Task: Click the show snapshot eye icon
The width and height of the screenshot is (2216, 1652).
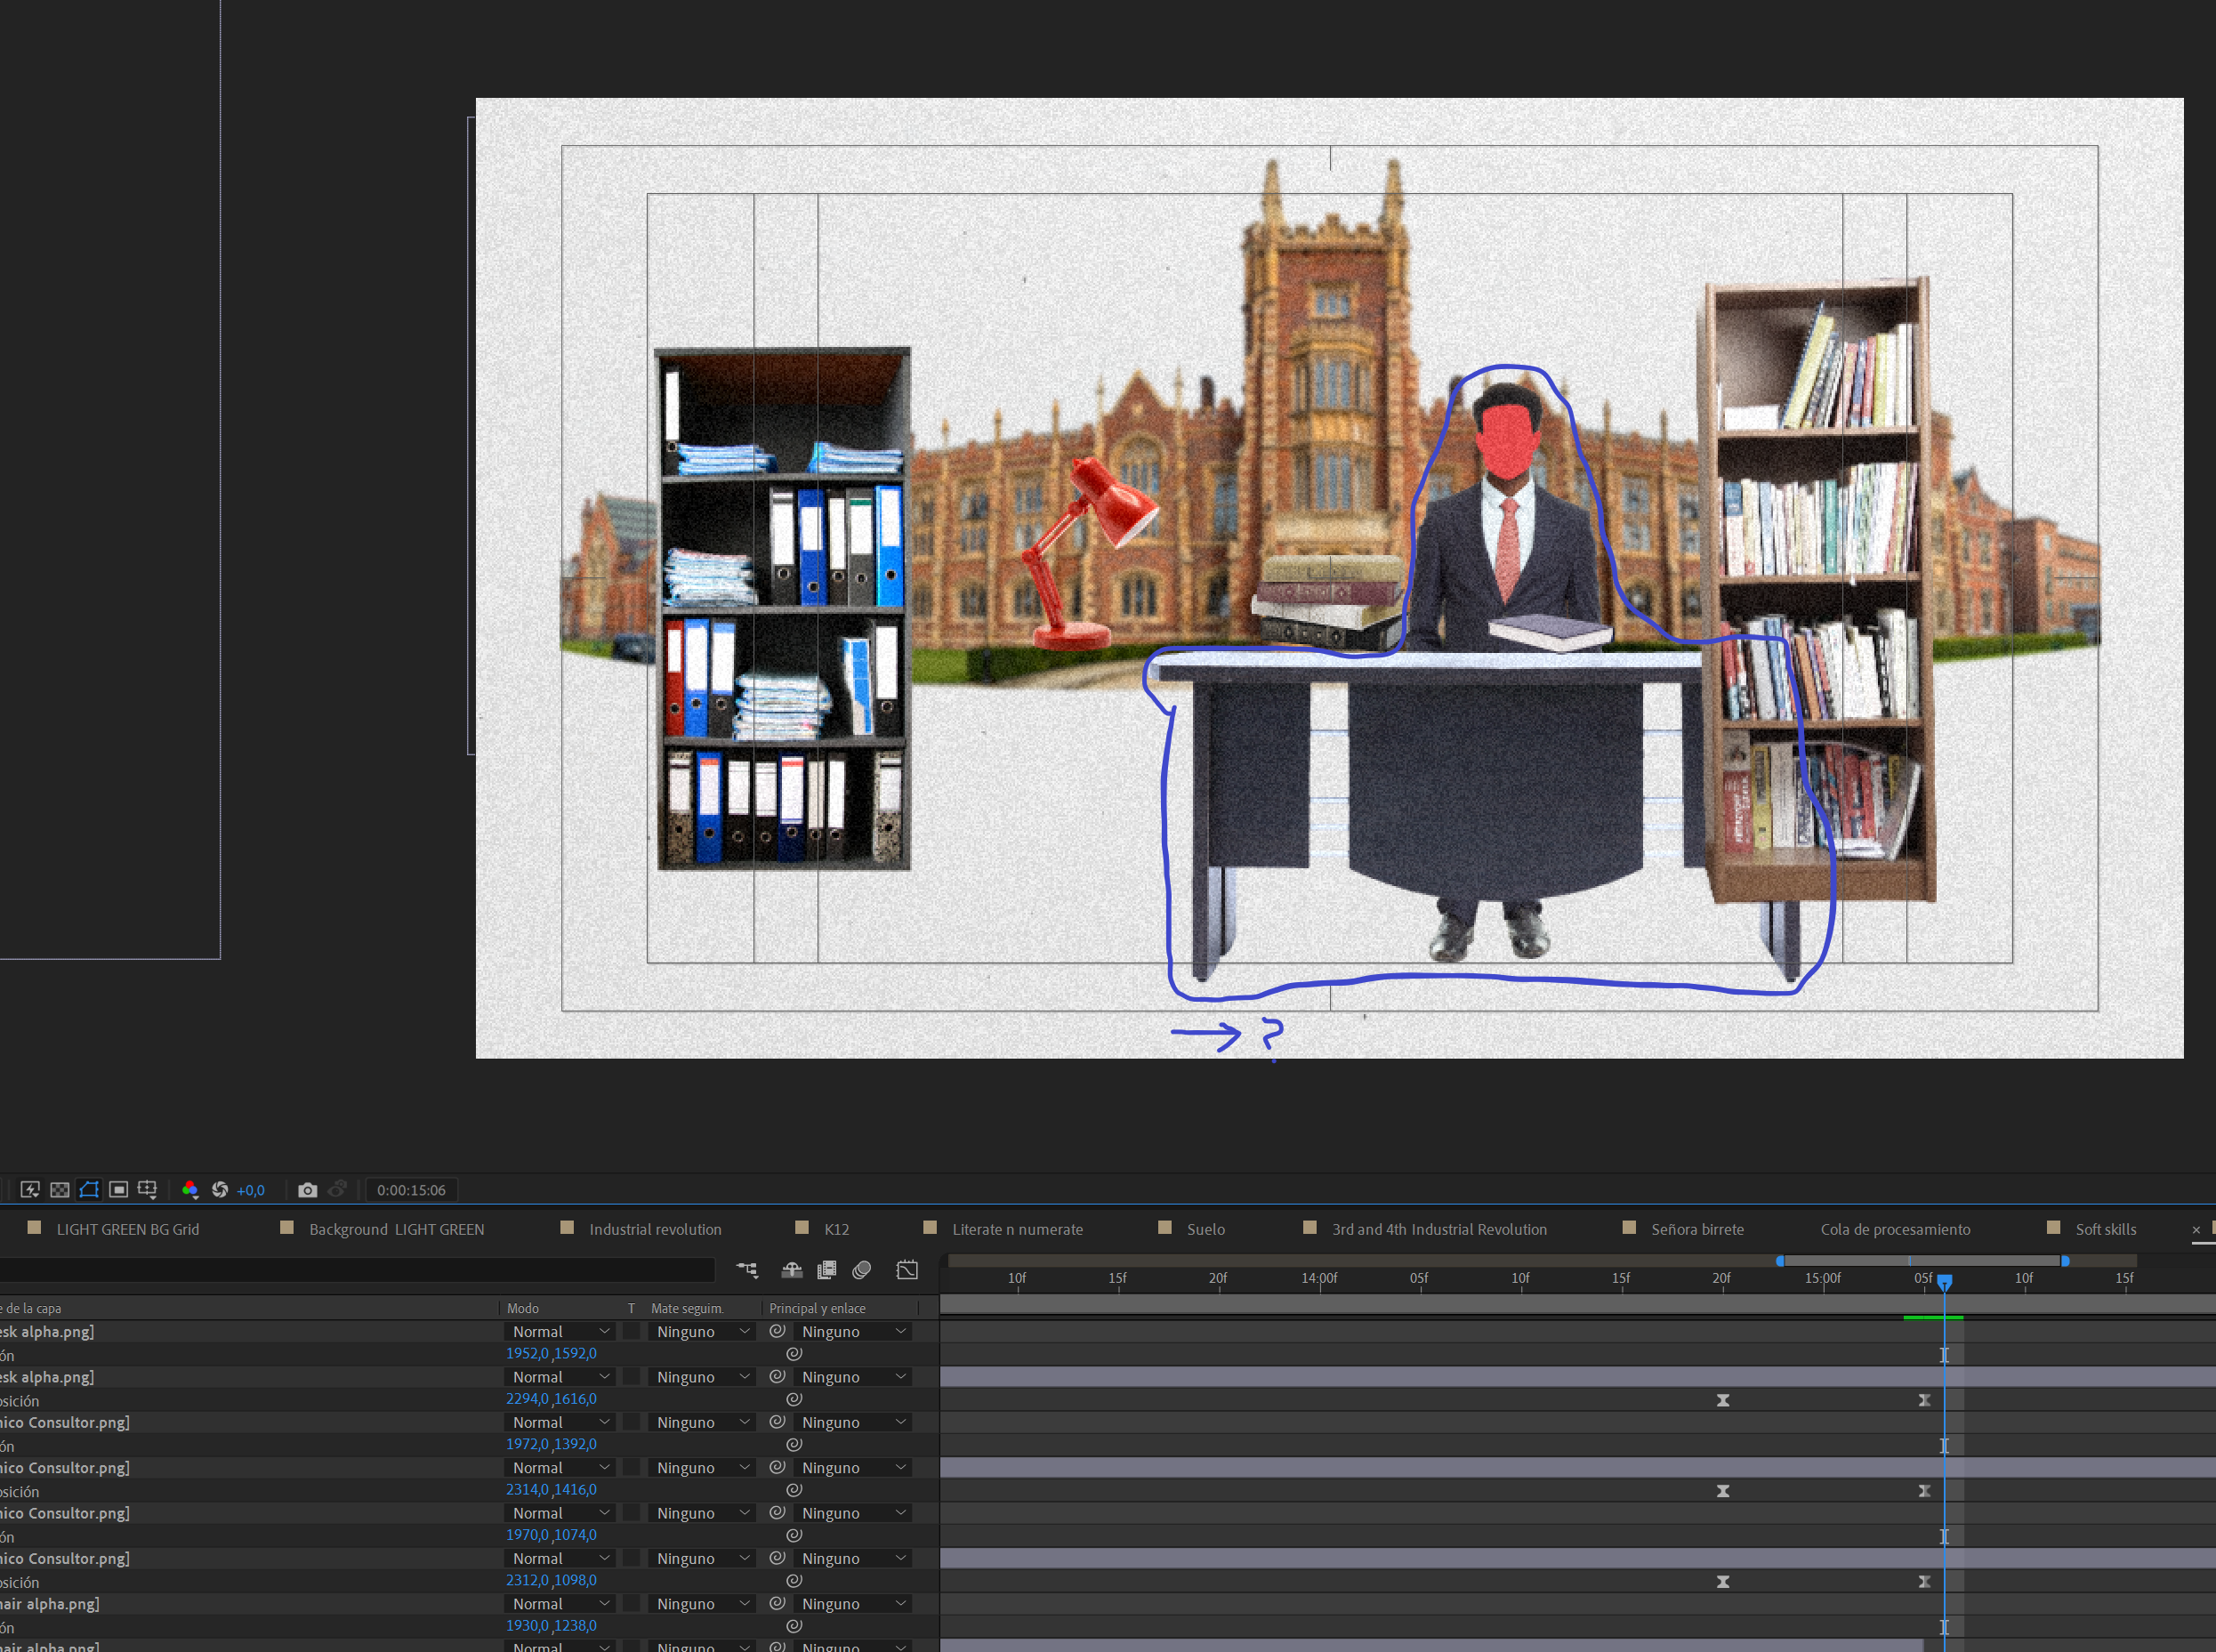Action: click(338, 1190)
